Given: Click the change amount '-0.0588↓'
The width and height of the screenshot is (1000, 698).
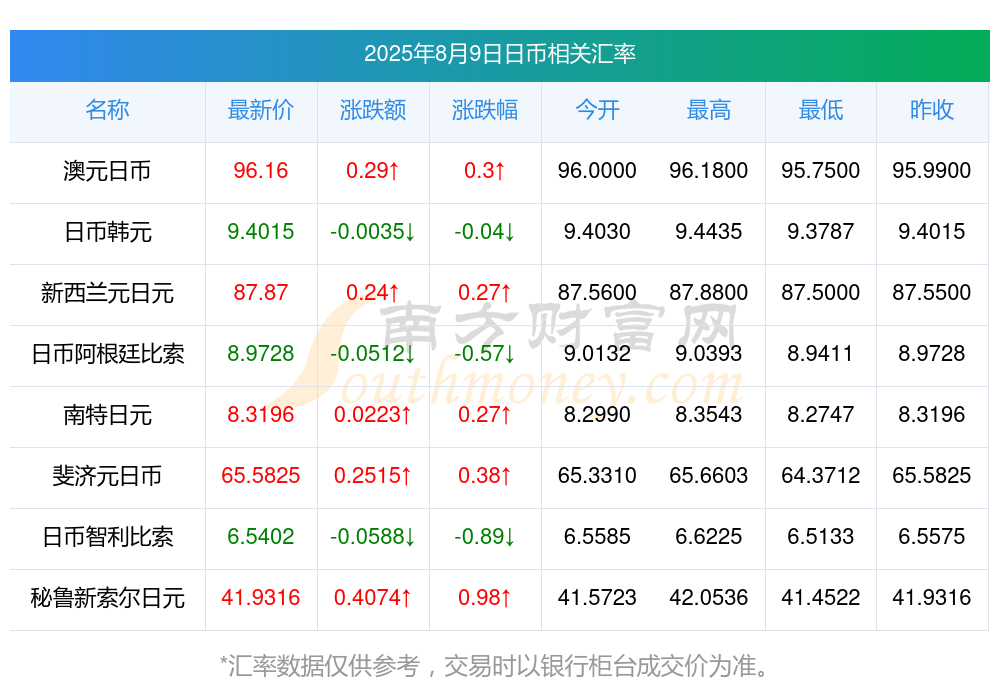Looking at the screenshot, I should click(x=372, y=536).
